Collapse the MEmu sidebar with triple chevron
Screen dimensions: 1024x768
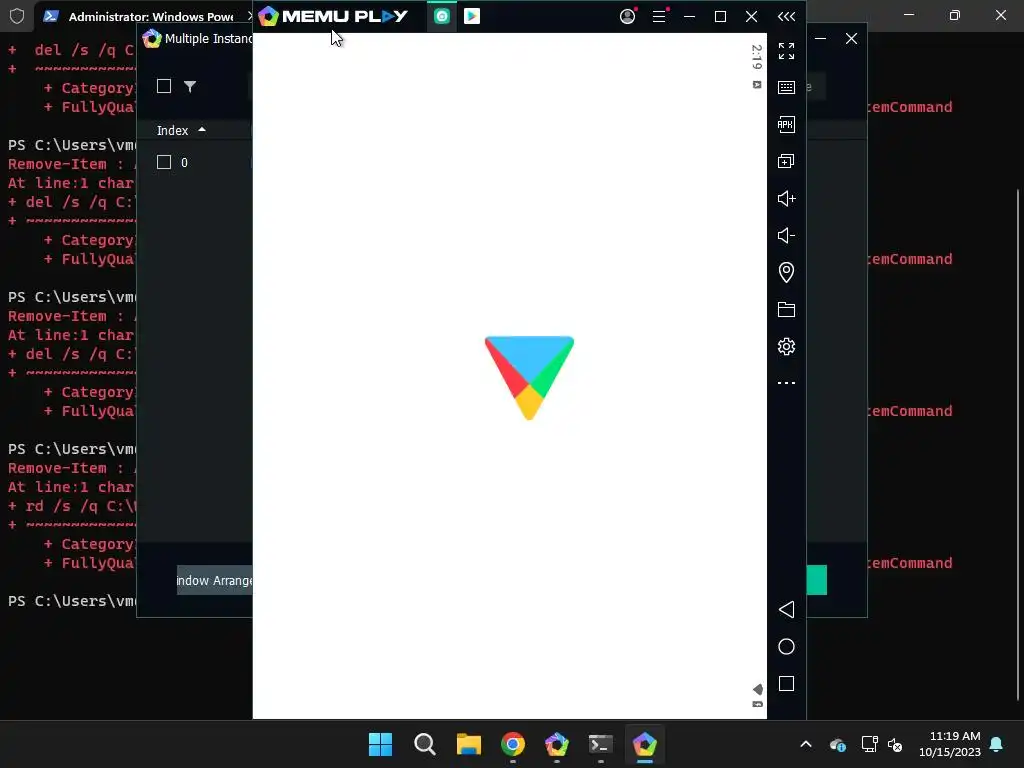tap(786, 16)
